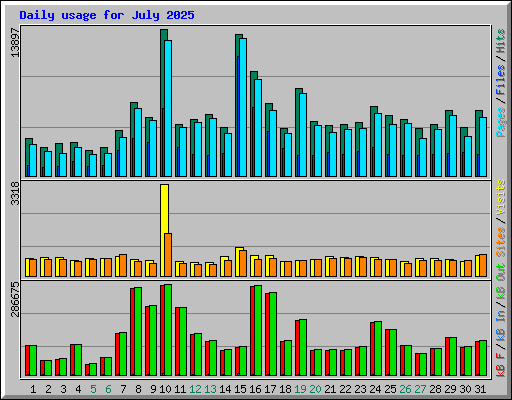
Task: Click the cyan pages bar for day 16
Action: click(258, 128)
